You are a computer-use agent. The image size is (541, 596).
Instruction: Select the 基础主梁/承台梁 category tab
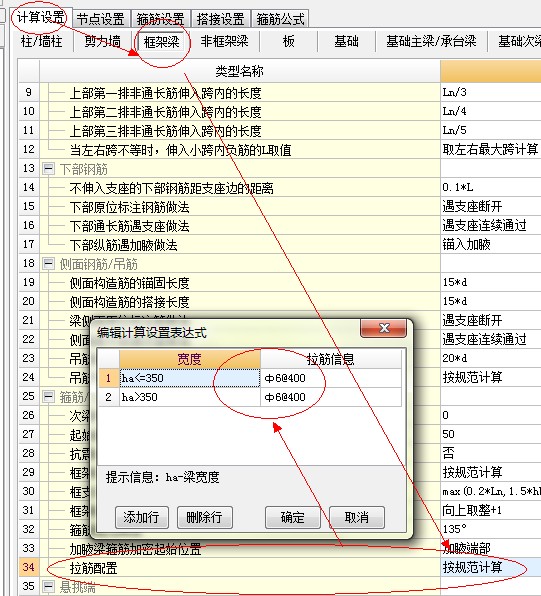tap(431, 41)
